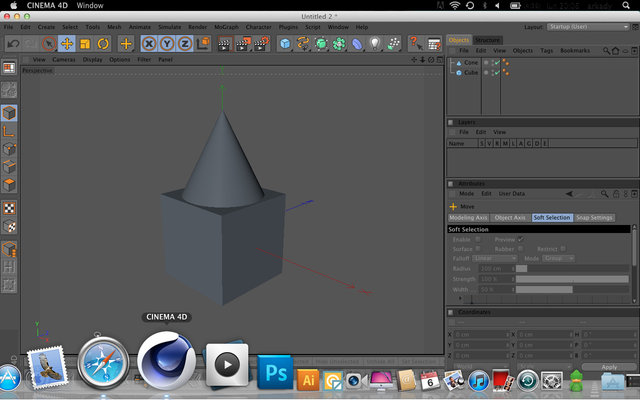640x400 pixels.
Task: Click the Apply button in Coordinates
Action: (609, 367)
